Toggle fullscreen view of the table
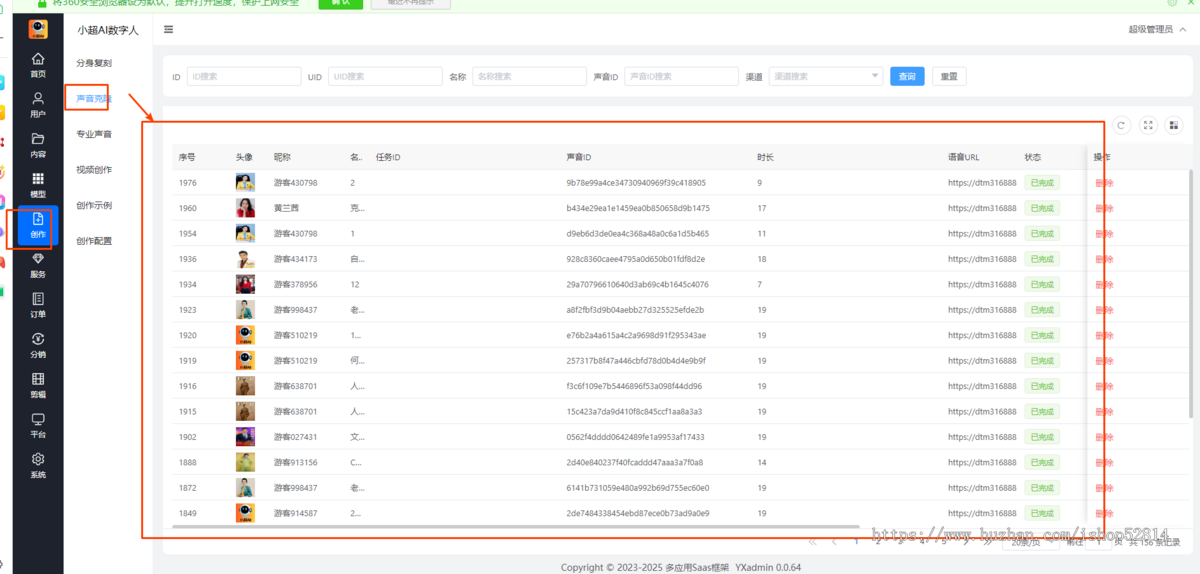The height and width of the screenshot is (574, 1200). pos(1148,125)
